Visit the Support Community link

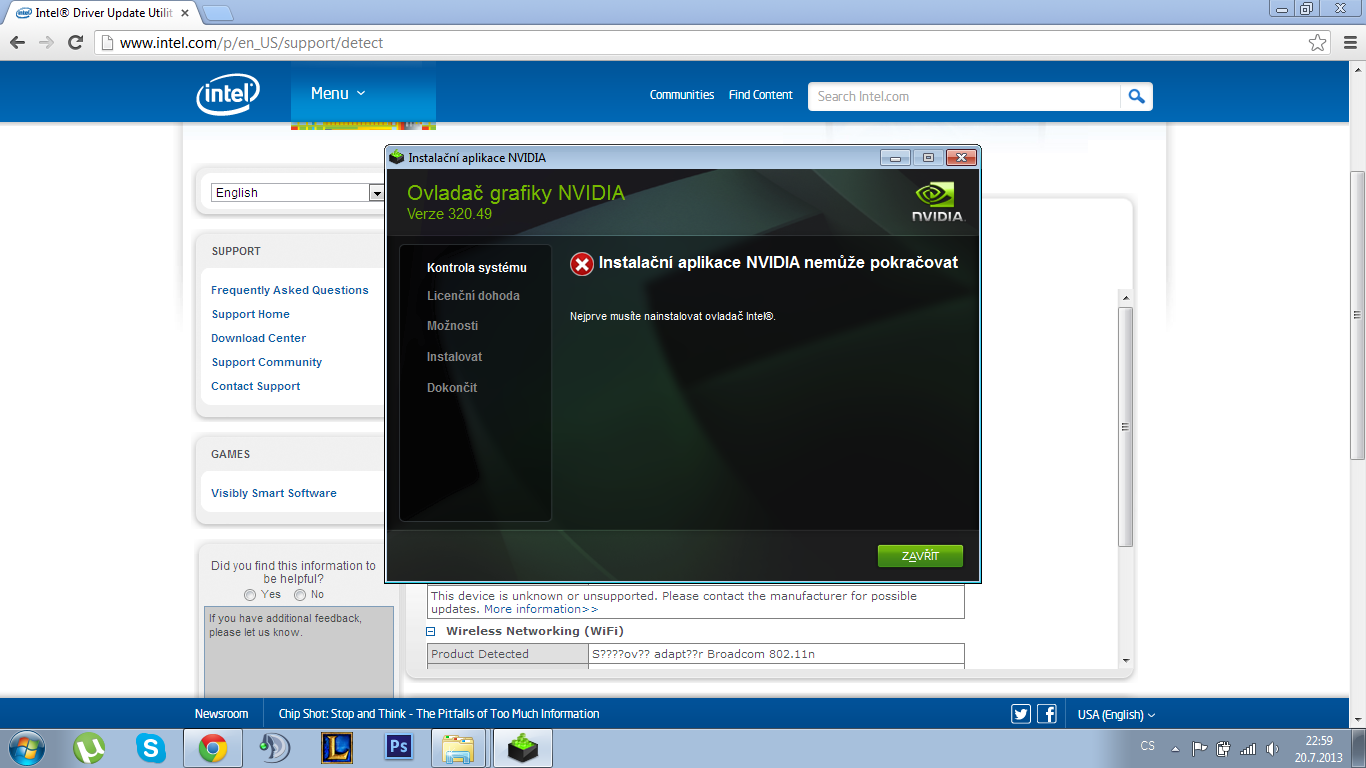(267, 362)
